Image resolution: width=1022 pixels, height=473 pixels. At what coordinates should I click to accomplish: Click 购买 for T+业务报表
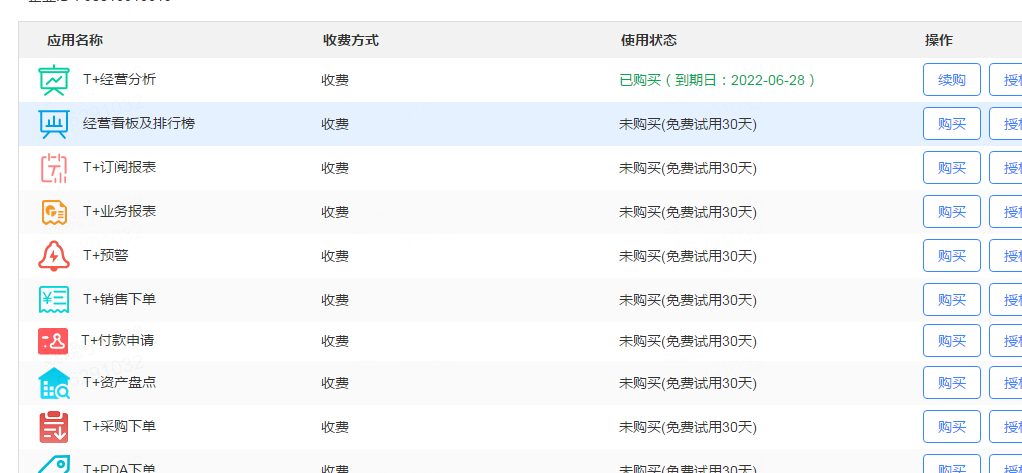[x=952, y=212]
